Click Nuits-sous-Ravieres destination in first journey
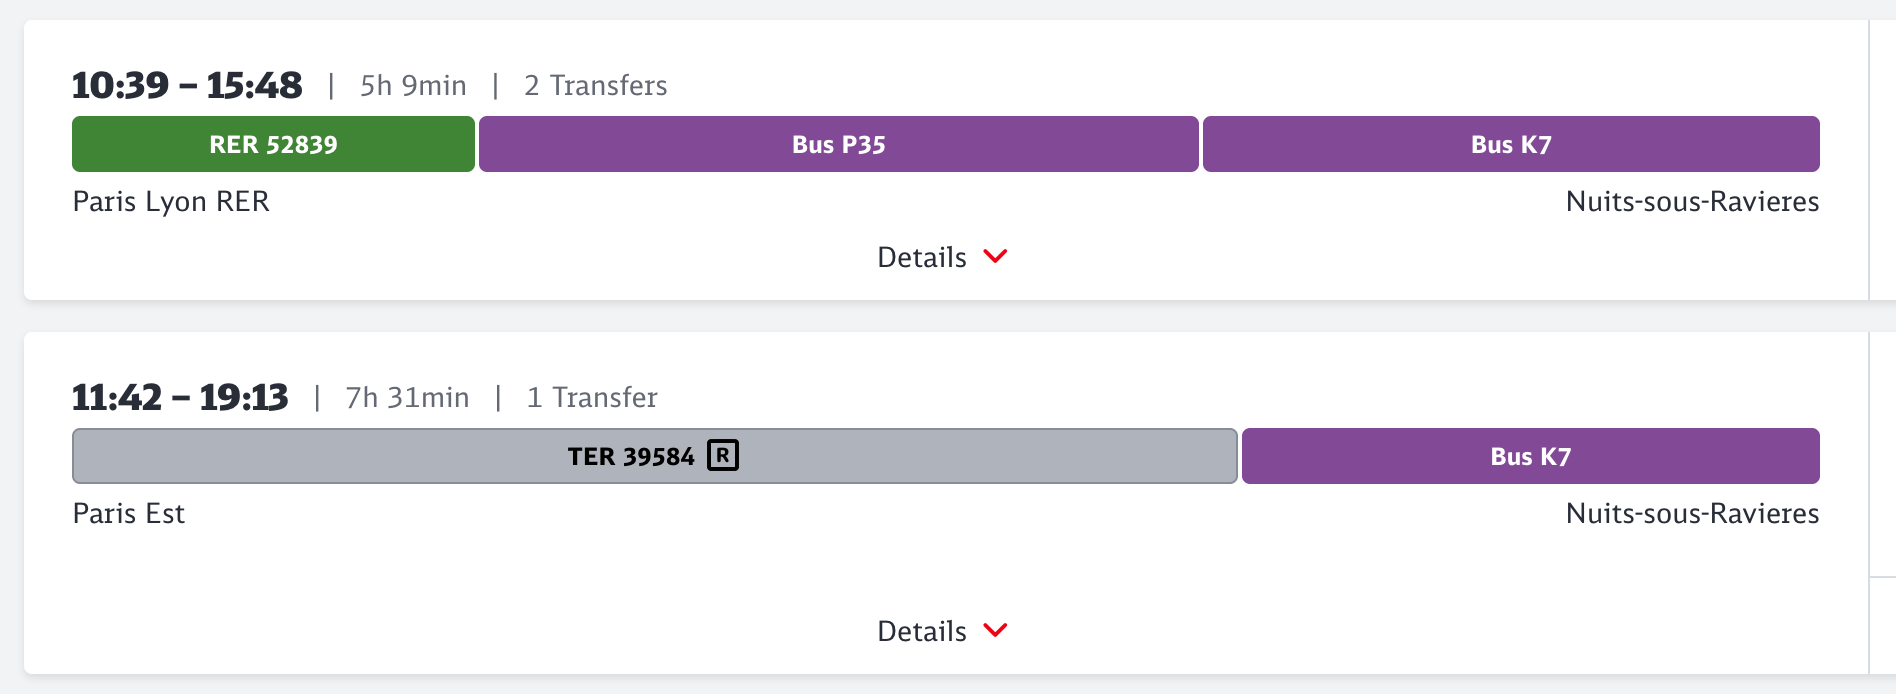This screenshot has width=1896, height=694. 1692,201
